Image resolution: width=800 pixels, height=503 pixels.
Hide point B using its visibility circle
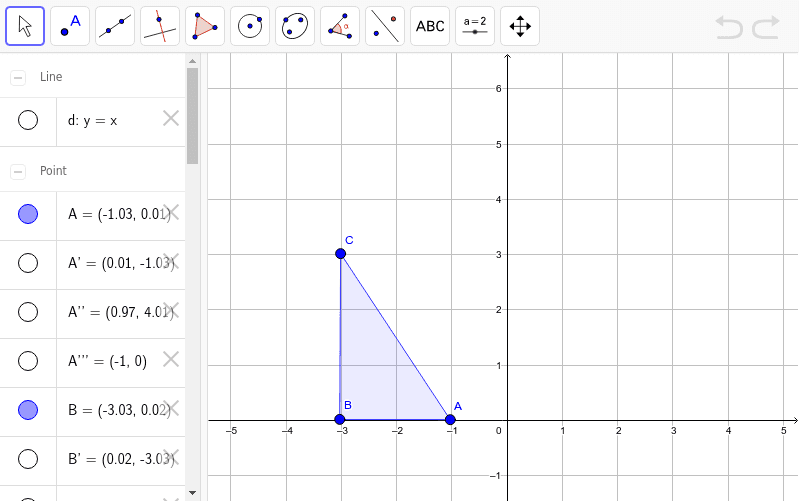(28, 410)
